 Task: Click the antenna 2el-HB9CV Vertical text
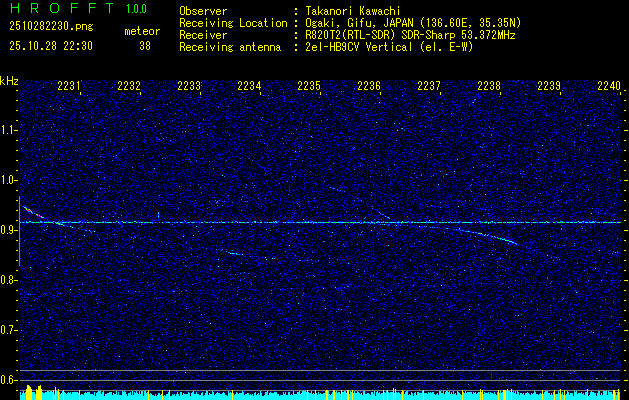390,47
